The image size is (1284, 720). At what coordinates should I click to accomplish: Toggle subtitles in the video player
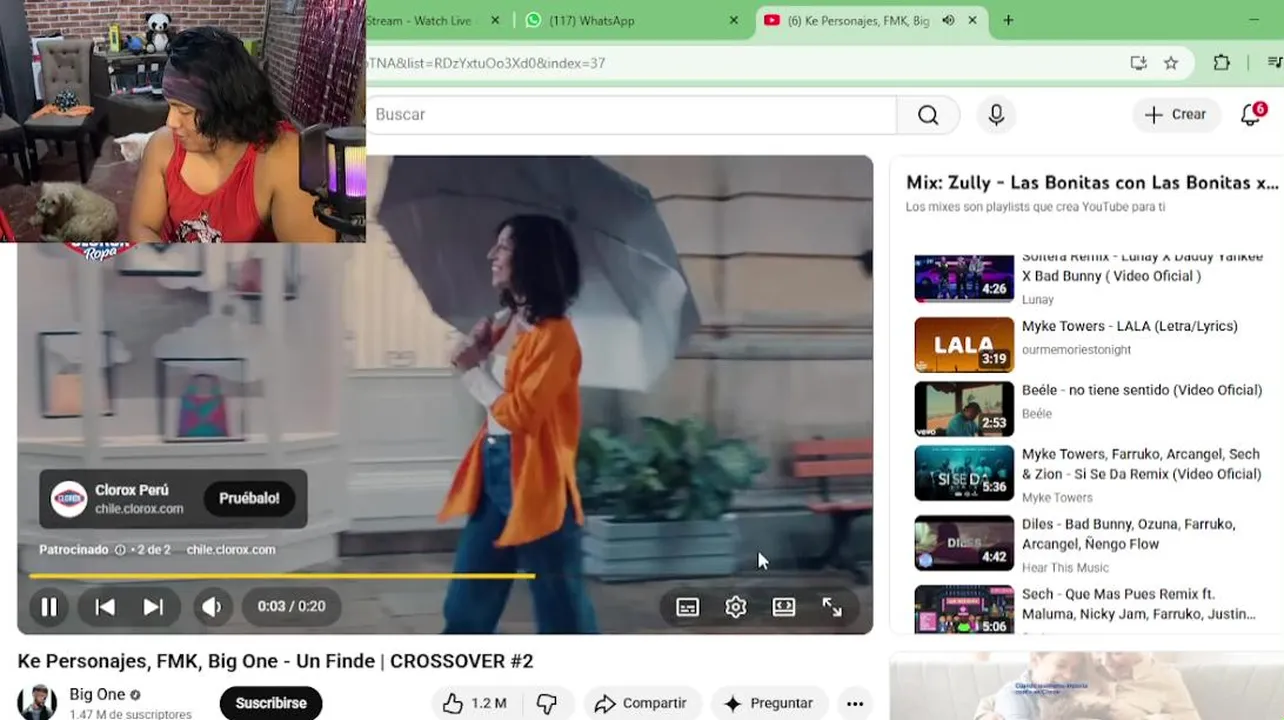click(x=688, y=607)
